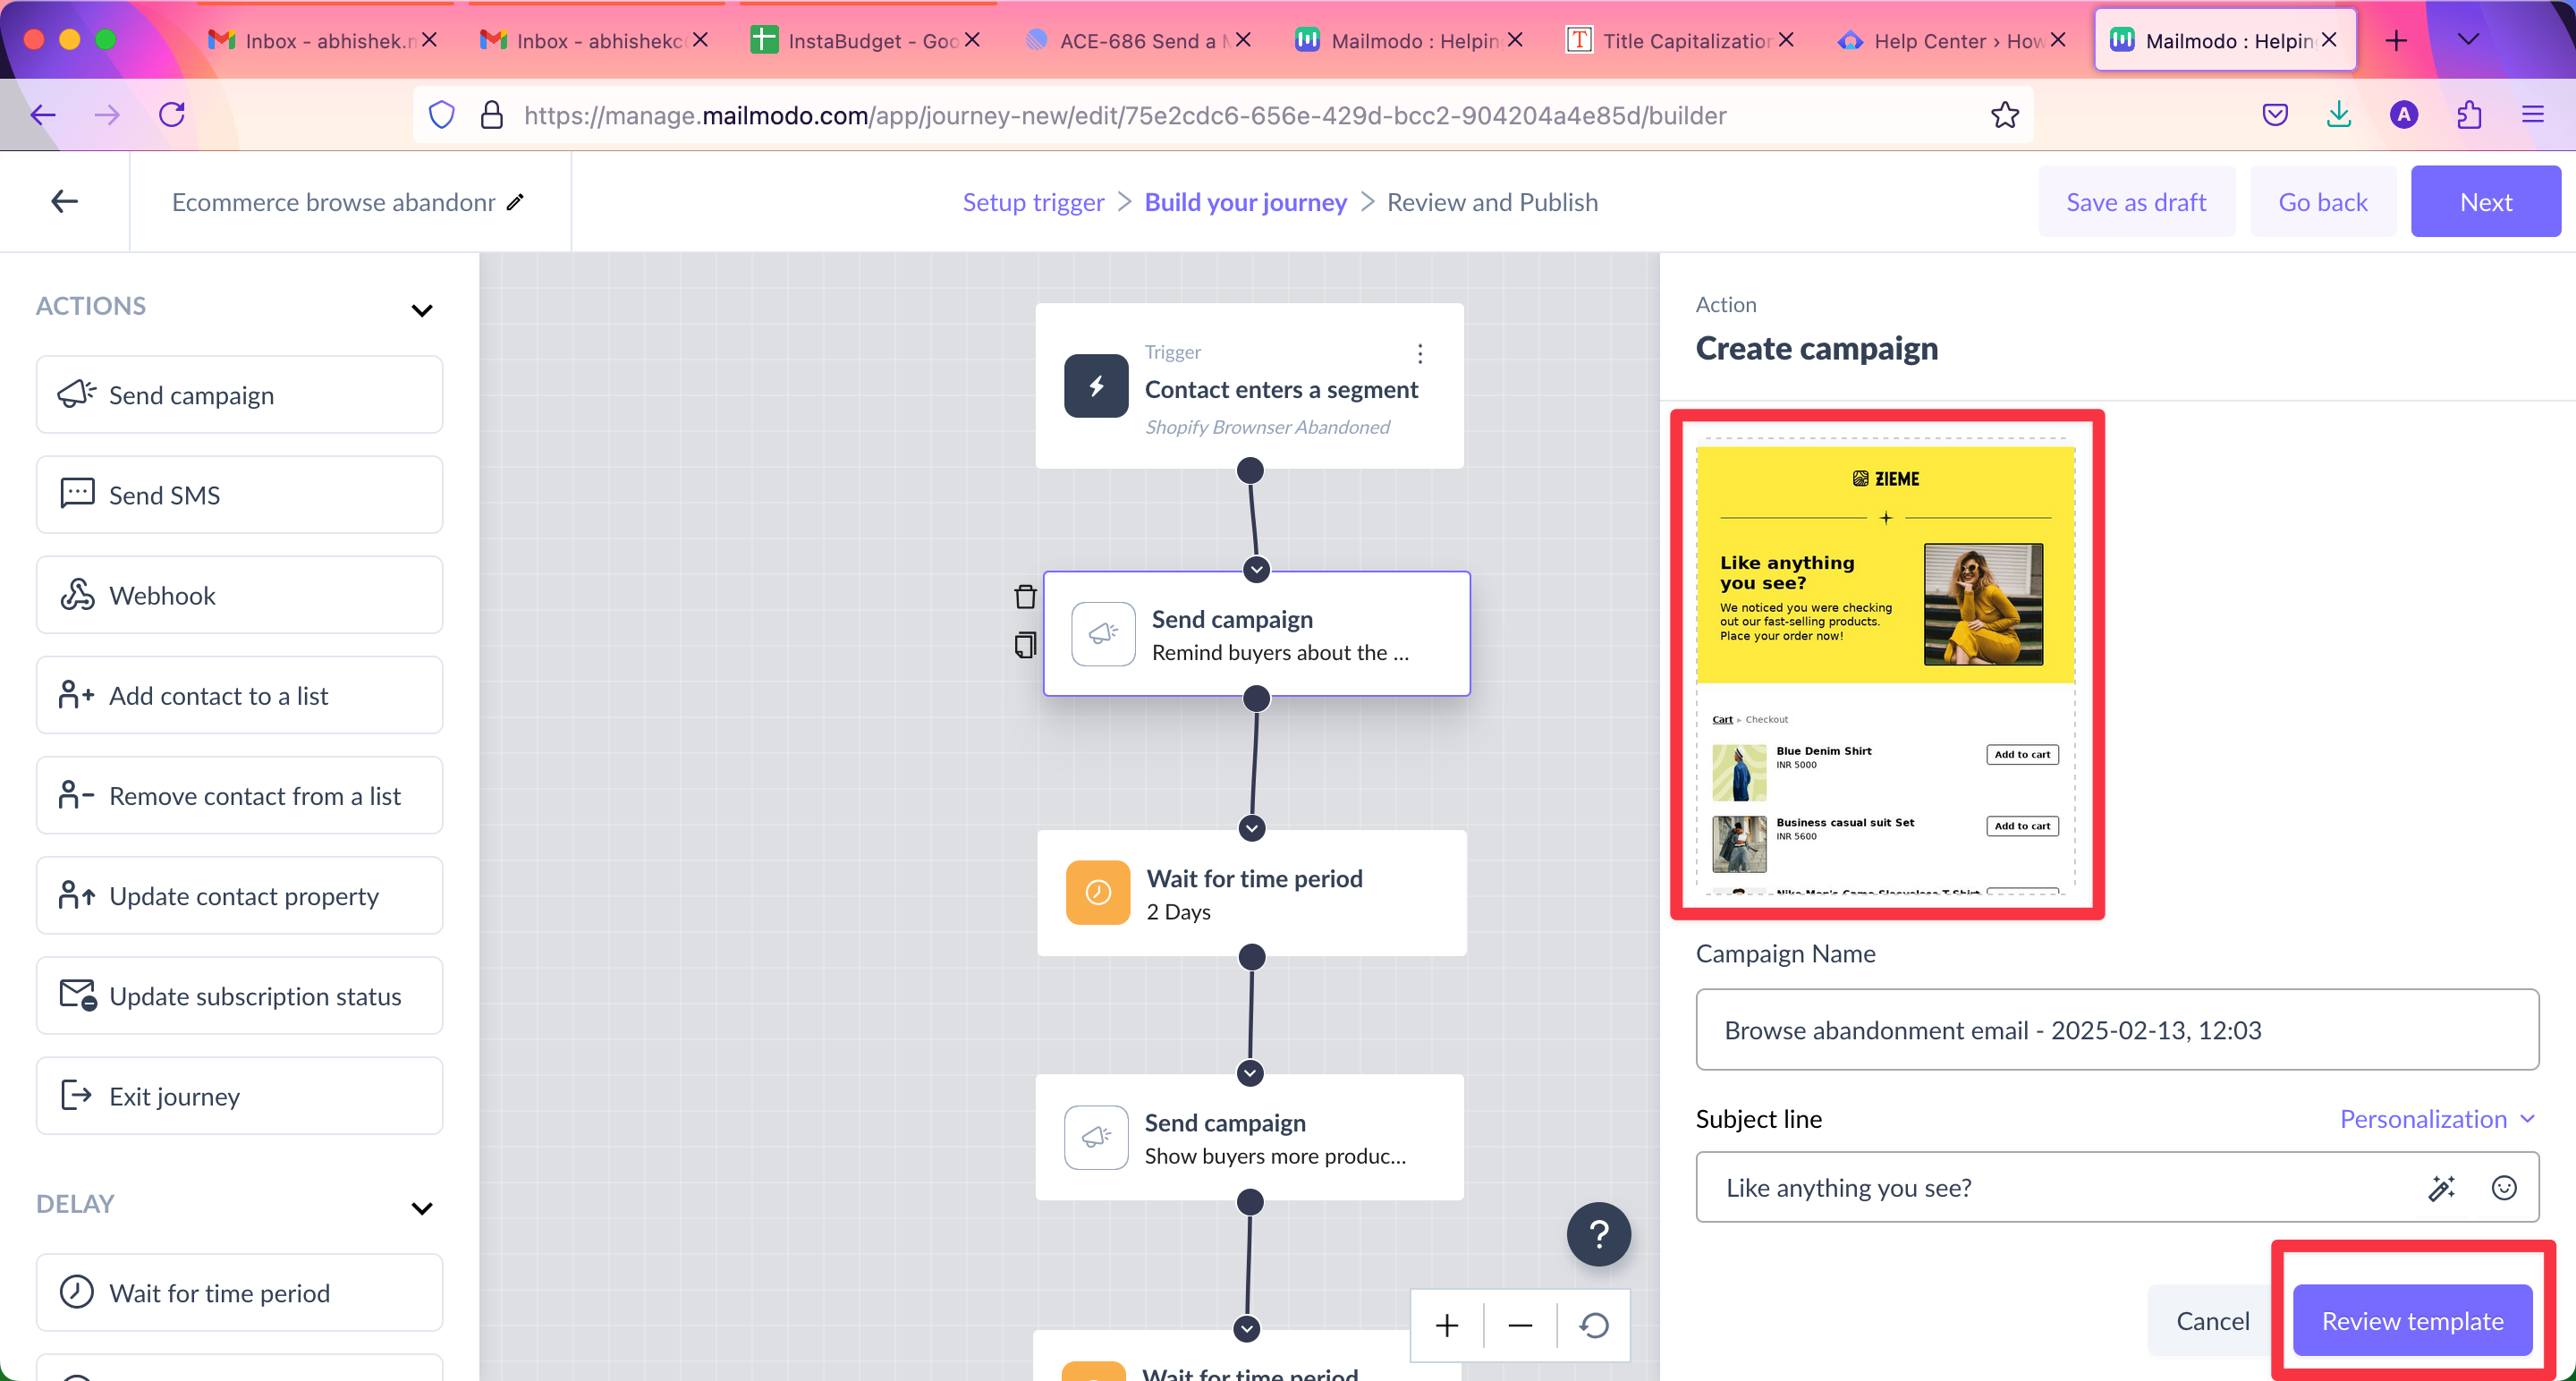The height and width of the screenshot is (1381, 2576).
Task: Click the megaphone icon on Show buyers more products node
Action: click(x=1096, y=1137)
